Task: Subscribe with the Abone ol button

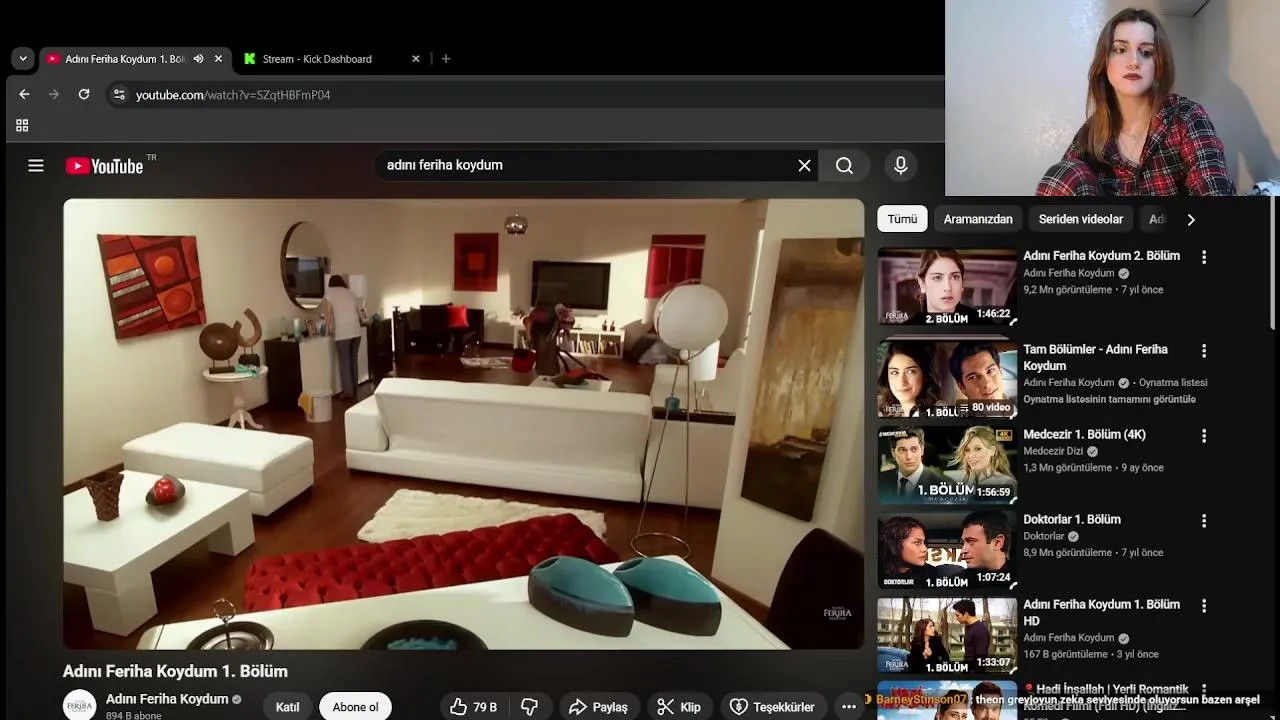Action: pyautogui.click(x=355, y=707)
